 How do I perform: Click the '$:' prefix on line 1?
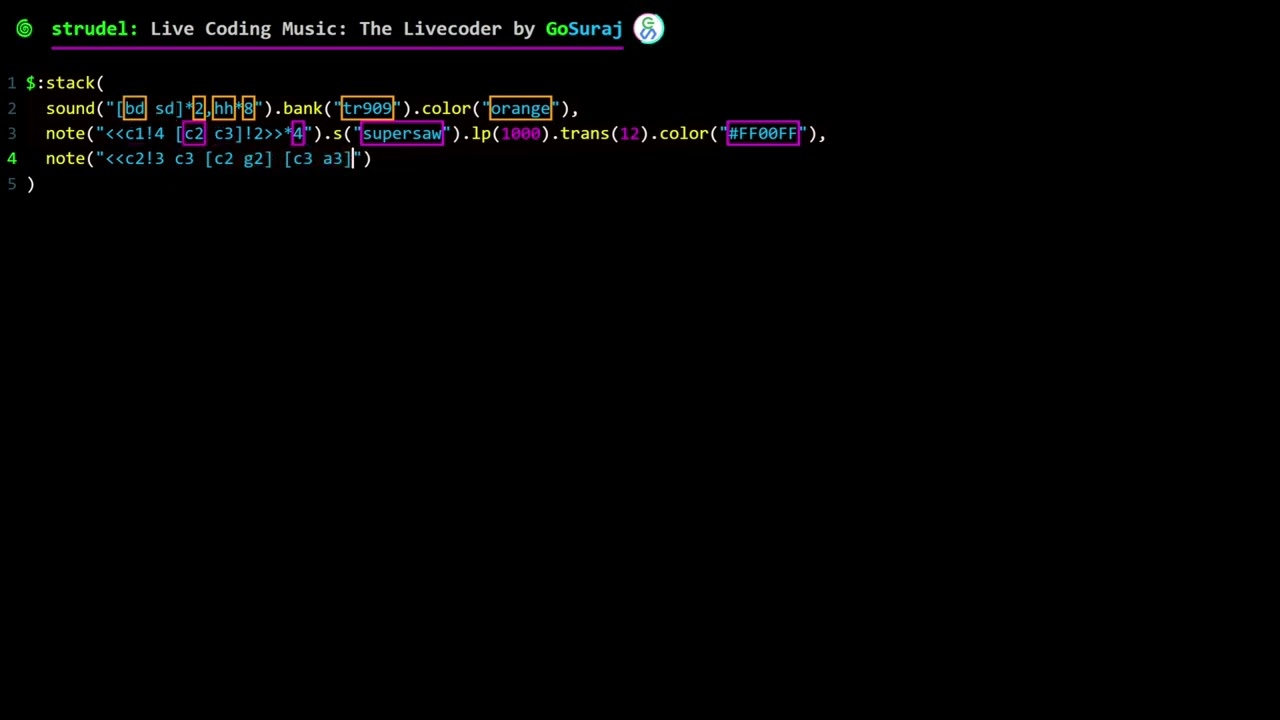35,83
